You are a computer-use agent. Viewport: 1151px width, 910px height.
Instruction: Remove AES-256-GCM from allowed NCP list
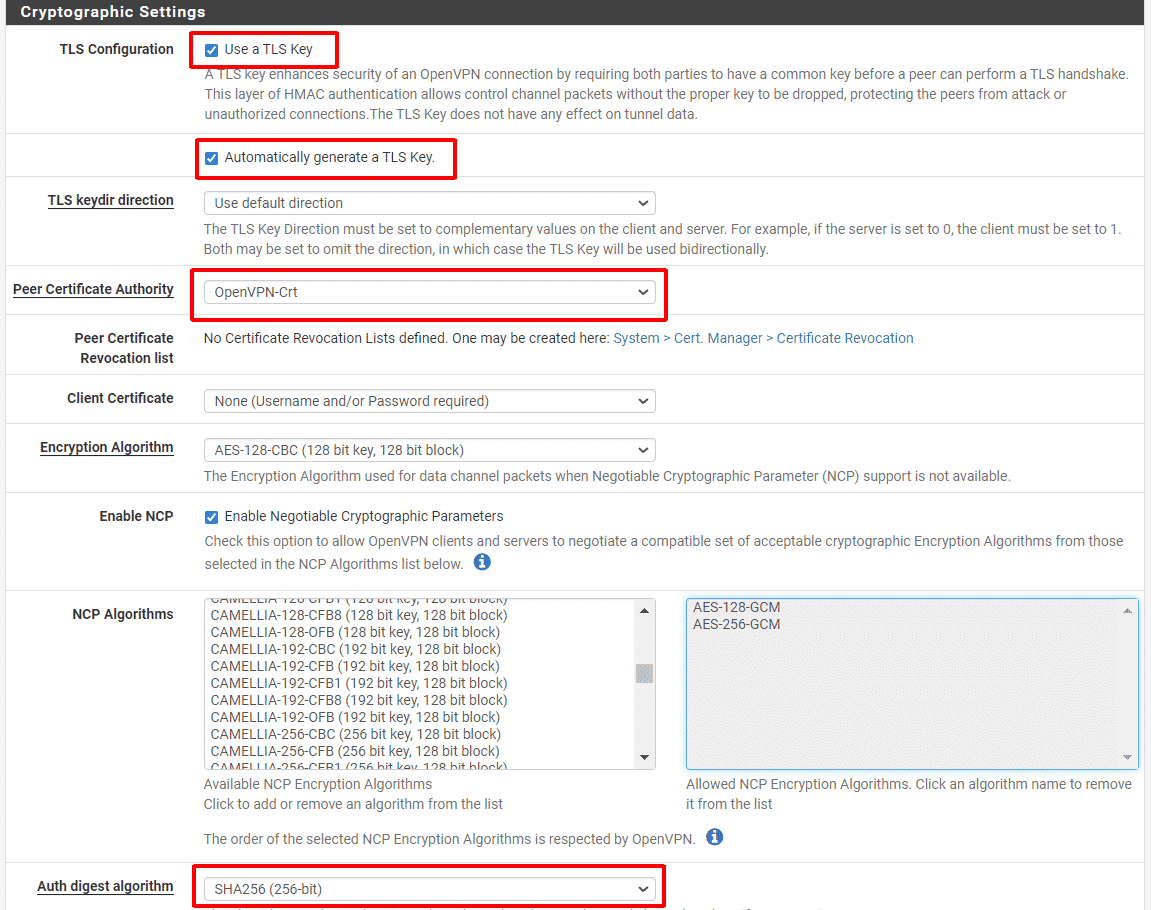(736, 624)
